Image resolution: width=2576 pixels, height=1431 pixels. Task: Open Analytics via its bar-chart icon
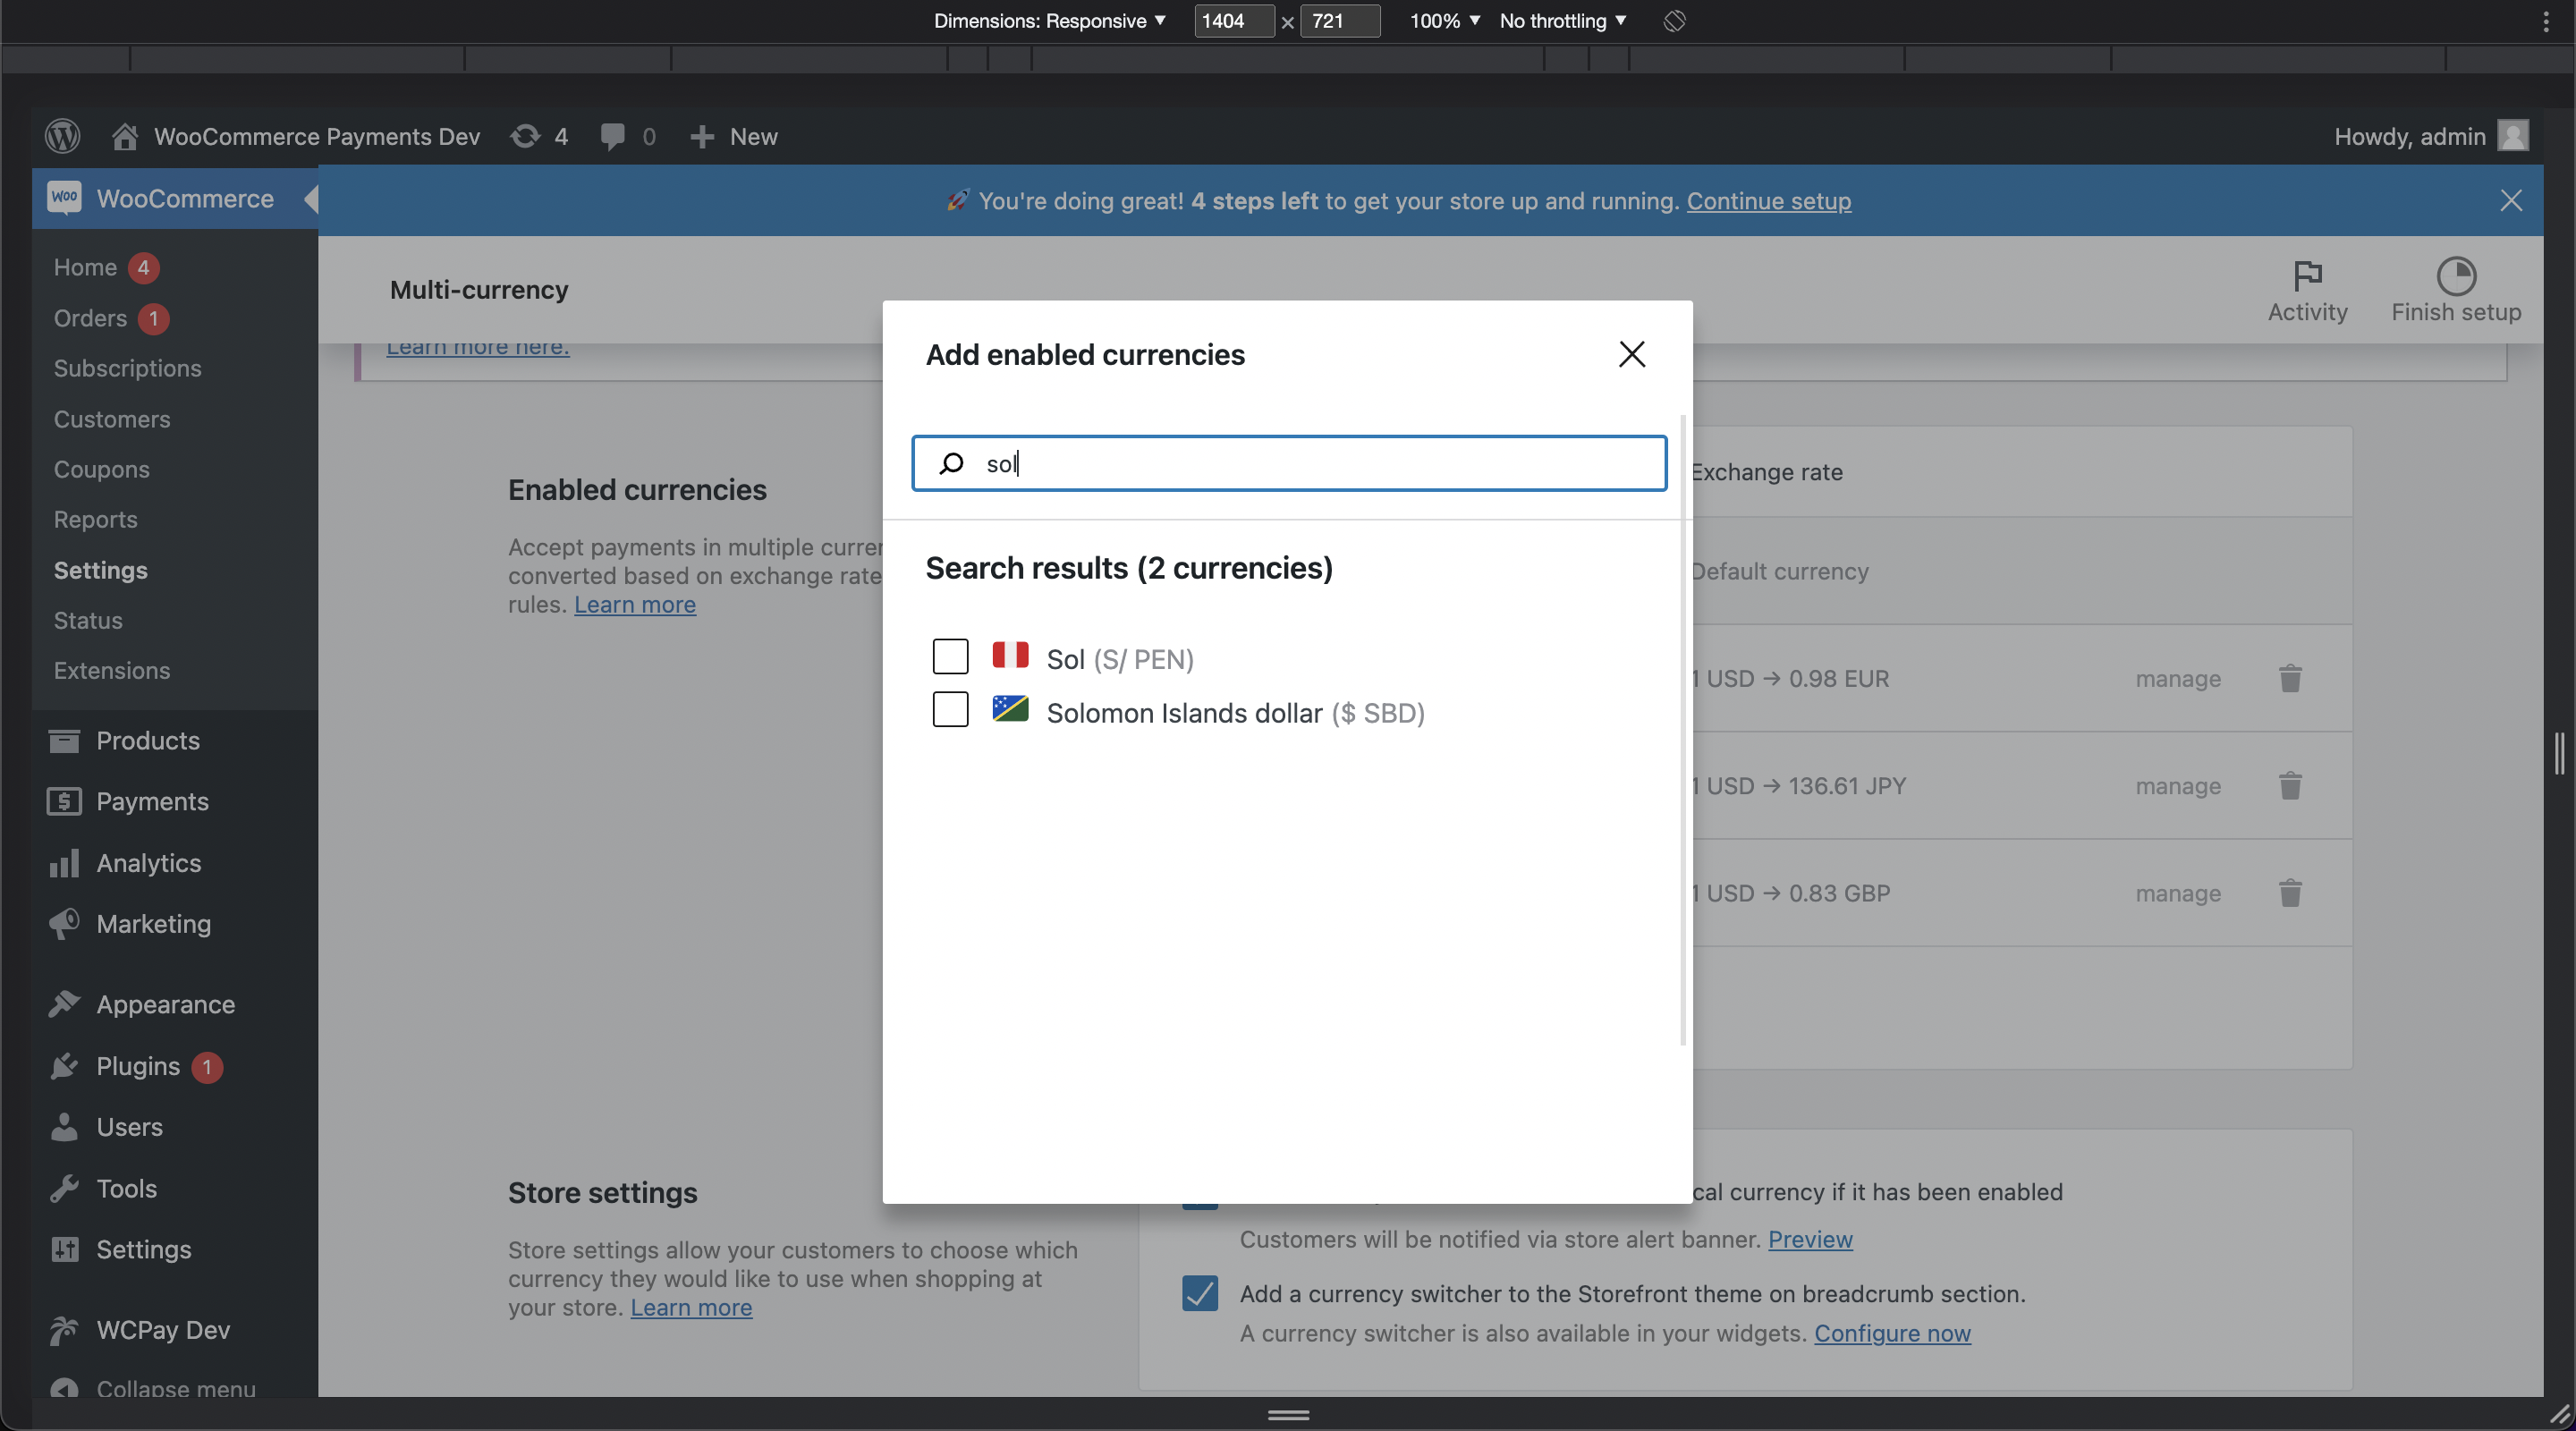pos(64,863)
